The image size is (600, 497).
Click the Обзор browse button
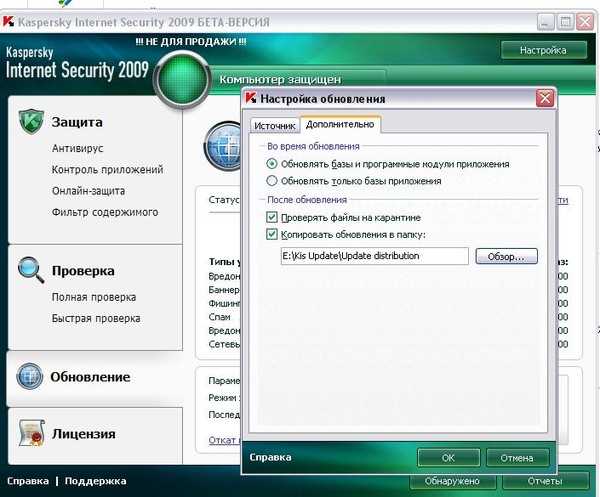click(506, 256)
